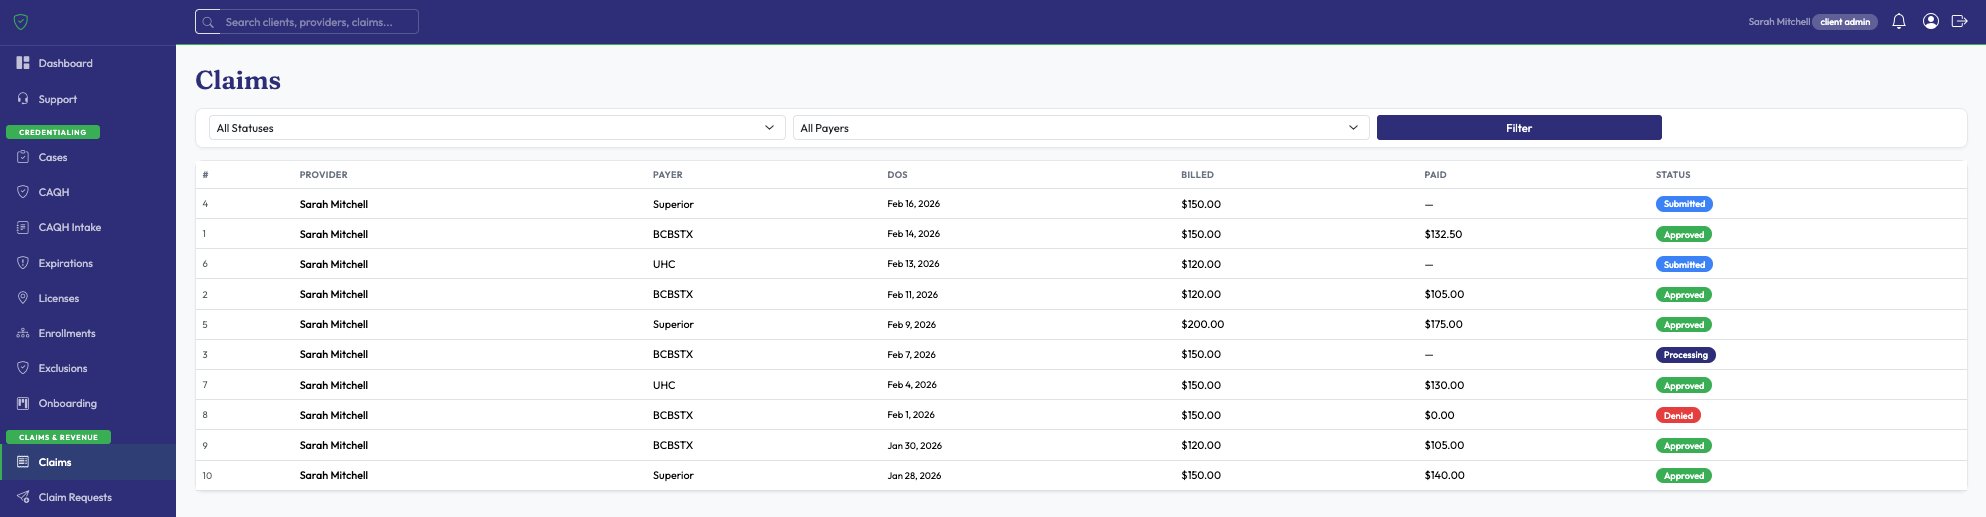Click the BILLED column header
This screenshot has height=517, width=1986.
pyautogui.click(x=1197, y=175)
